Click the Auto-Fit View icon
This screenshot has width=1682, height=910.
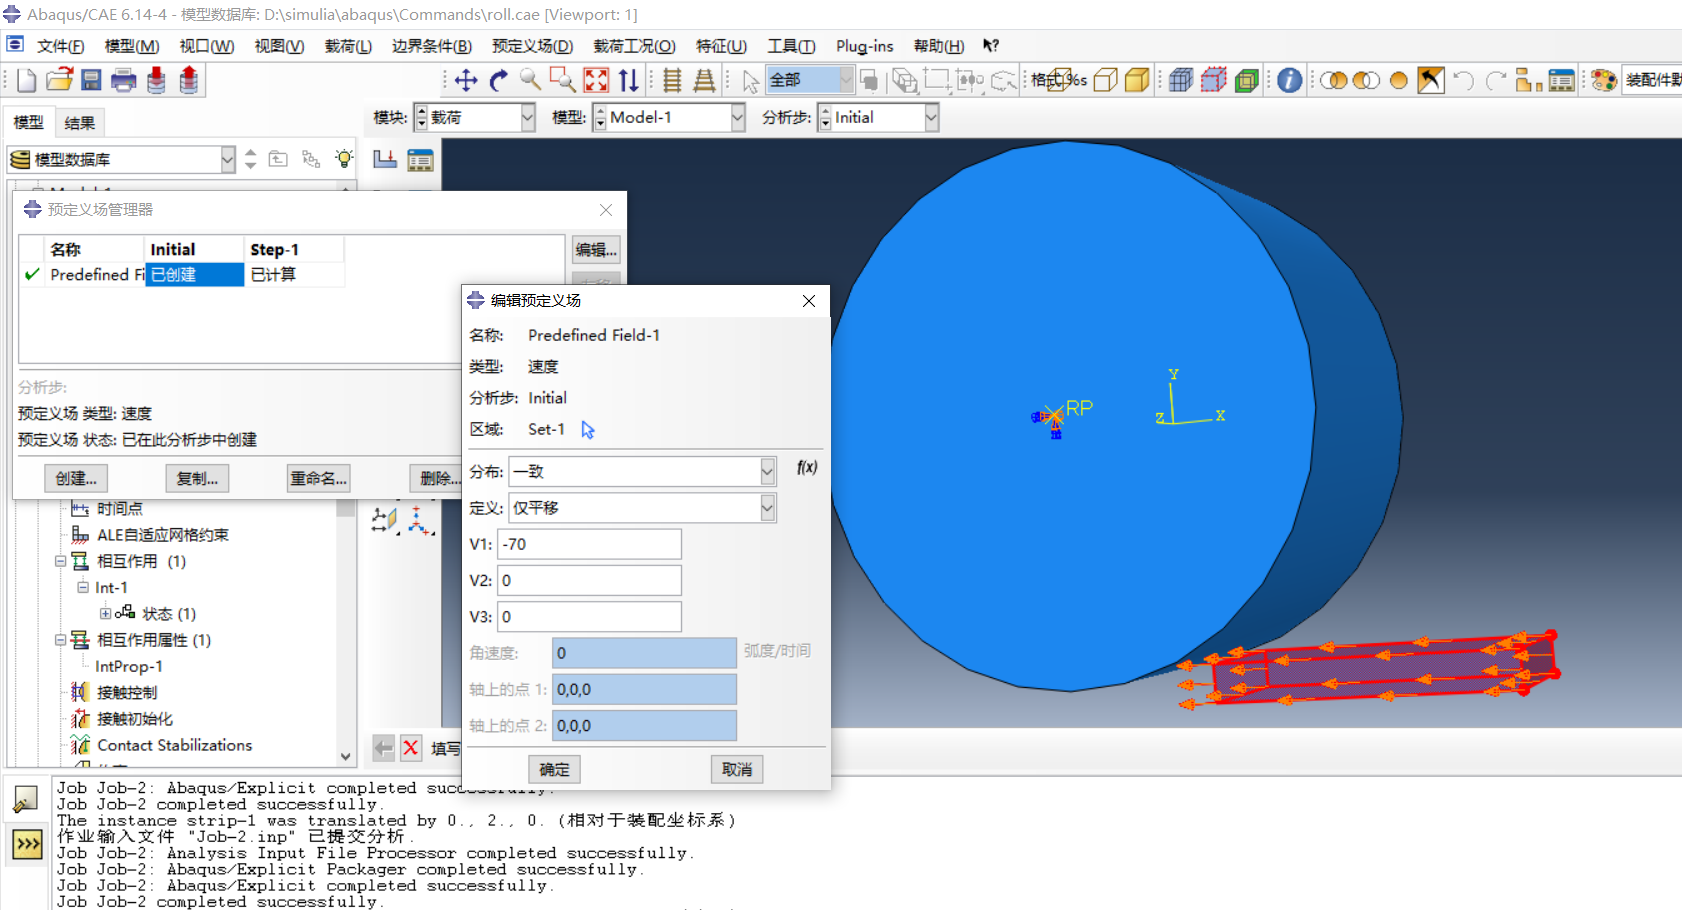pyautogui.click(x=596, y=81)
